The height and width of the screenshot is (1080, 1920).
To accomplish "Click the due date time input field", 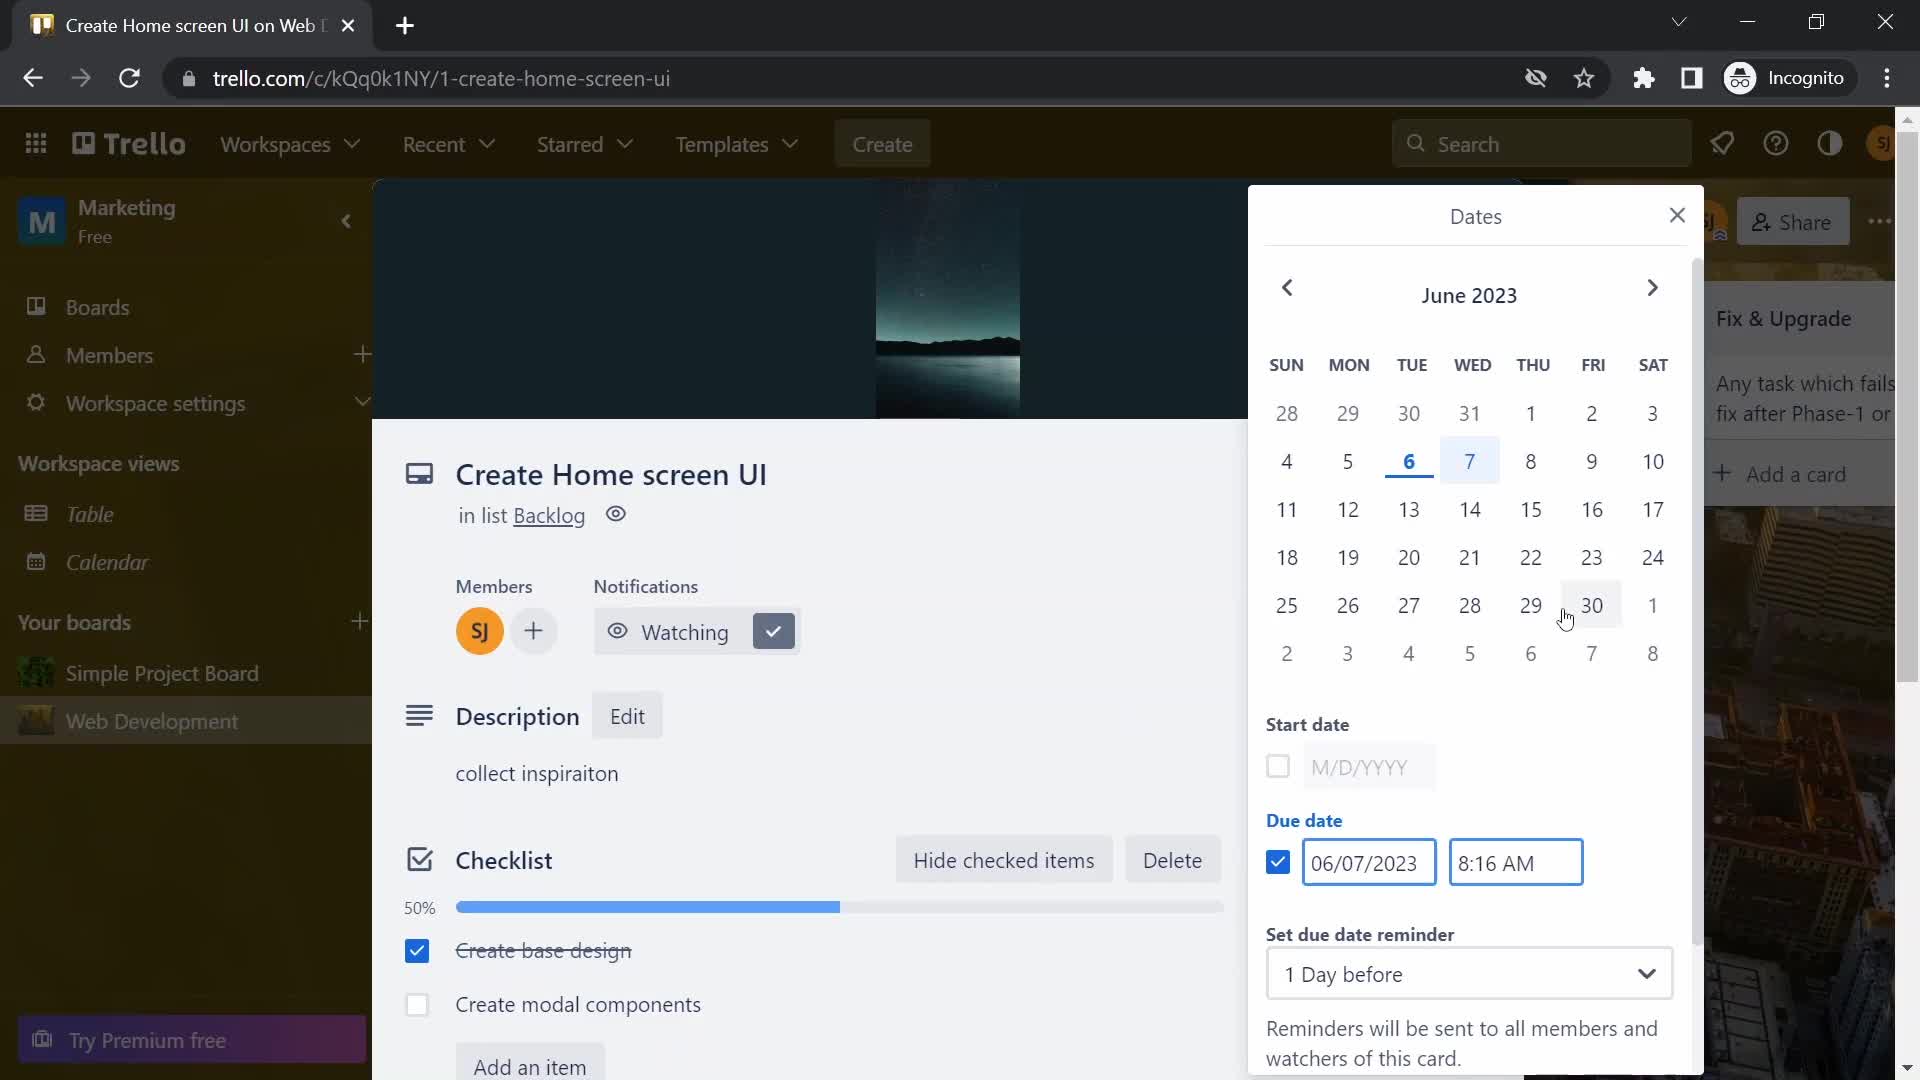I will pyautogui.click(x=1515, y=862).
